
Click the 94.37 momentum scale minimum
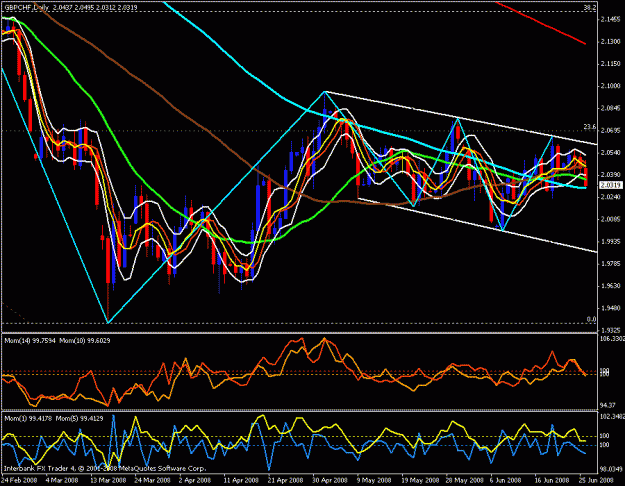tap(607, 405)
